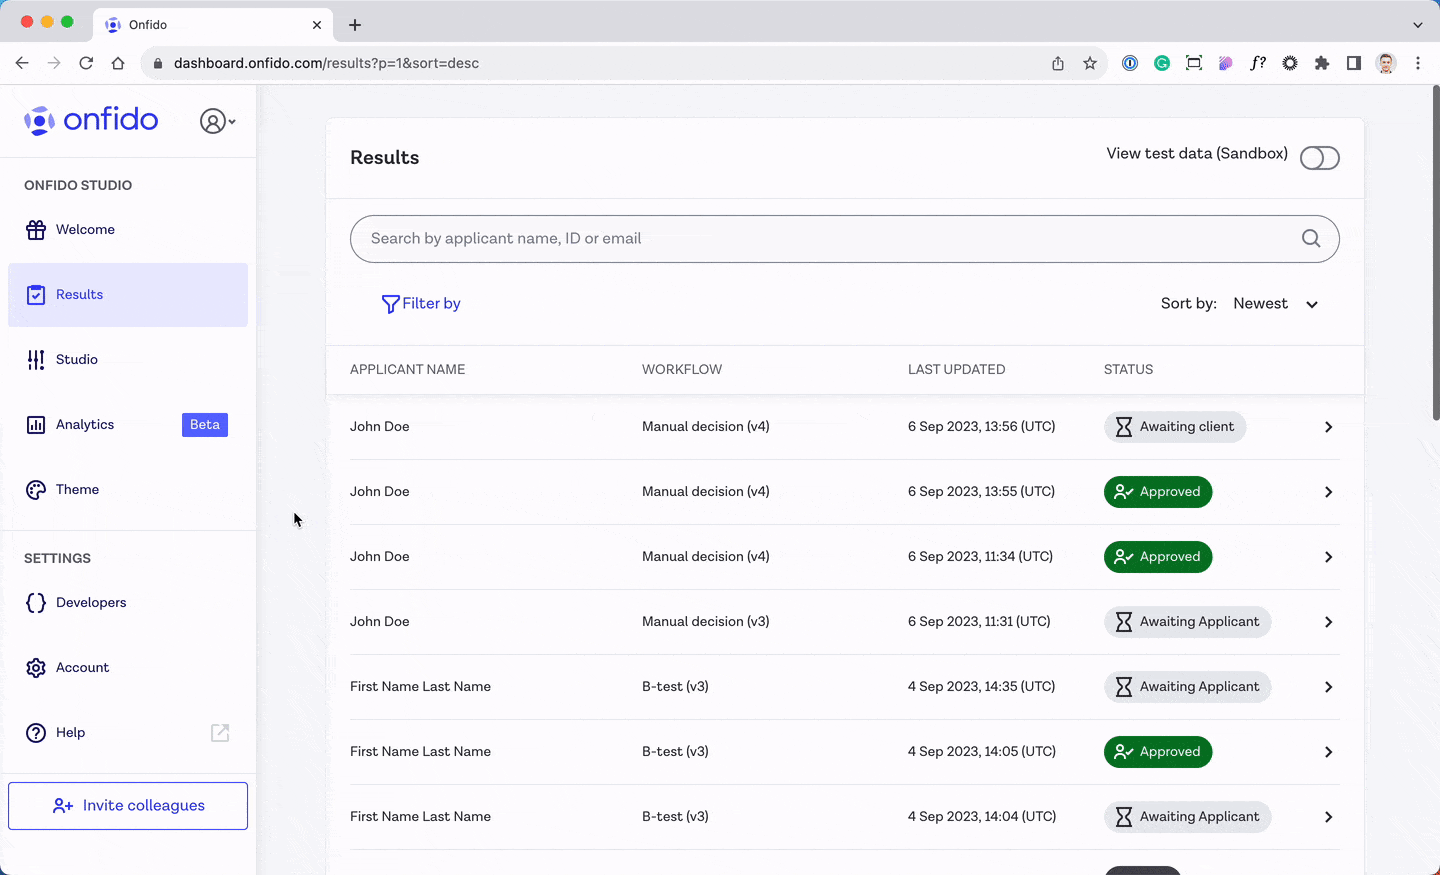The width and height of the screenshot is (1440, 875).
Task: Click the Filter by link
Action: point(431,304)
